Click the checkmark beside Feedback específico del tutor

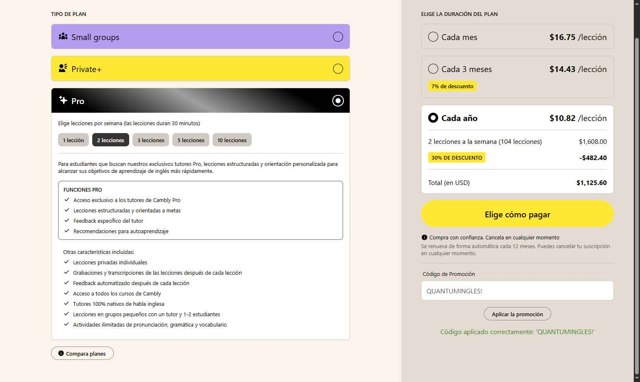(67, 220)
